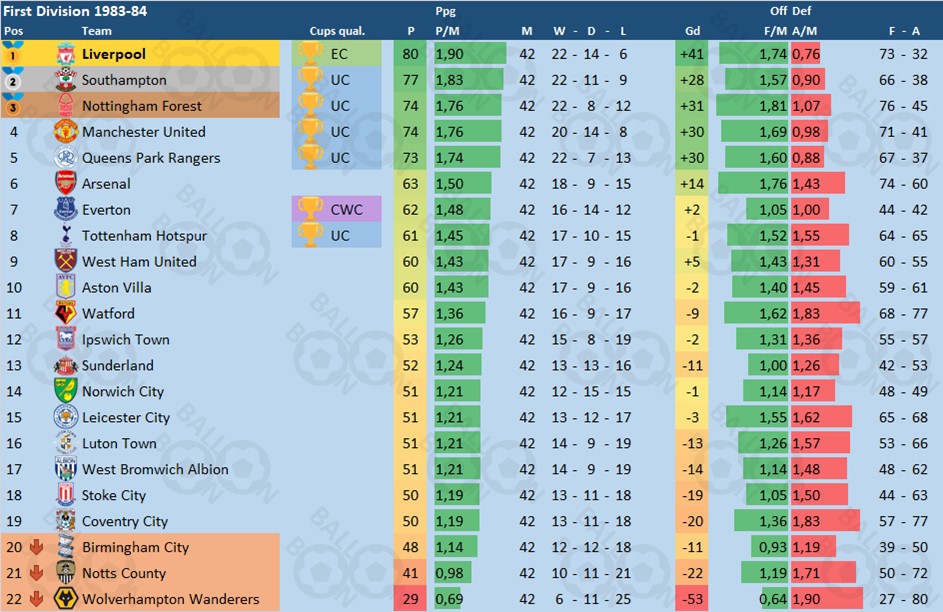Screen dimensions: 943x612
Task: Click the Liverpool club crest
Action: (x=66, y=54)
